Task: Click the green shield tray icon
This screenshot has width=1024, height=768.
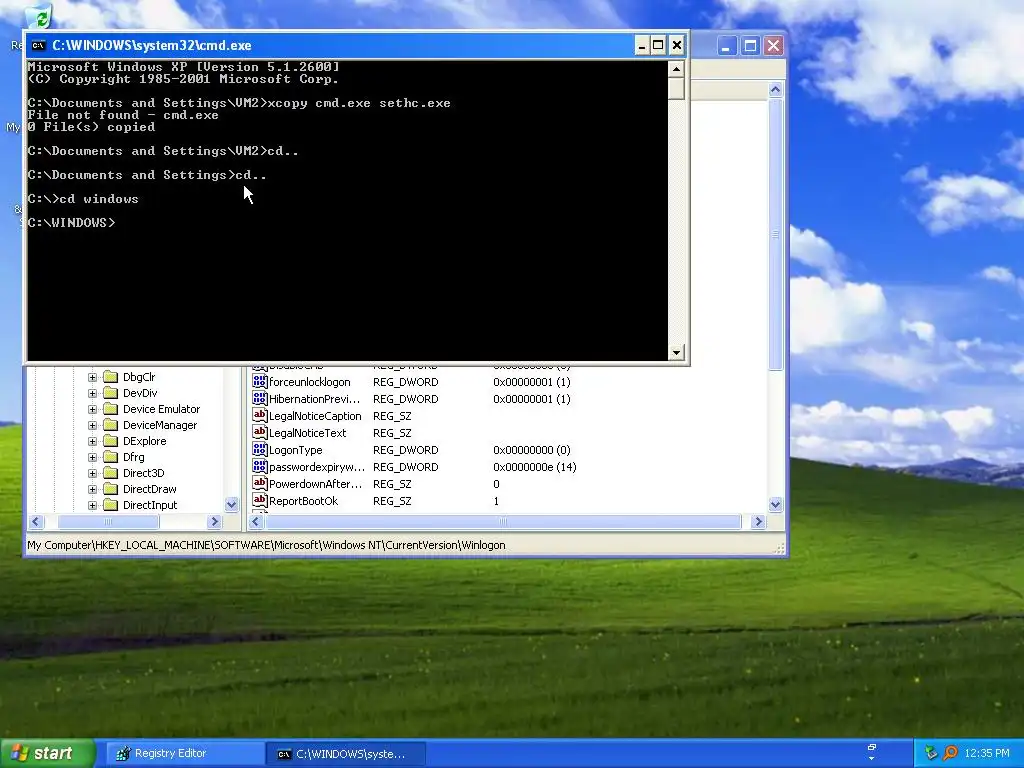Action: click(931, 753)
